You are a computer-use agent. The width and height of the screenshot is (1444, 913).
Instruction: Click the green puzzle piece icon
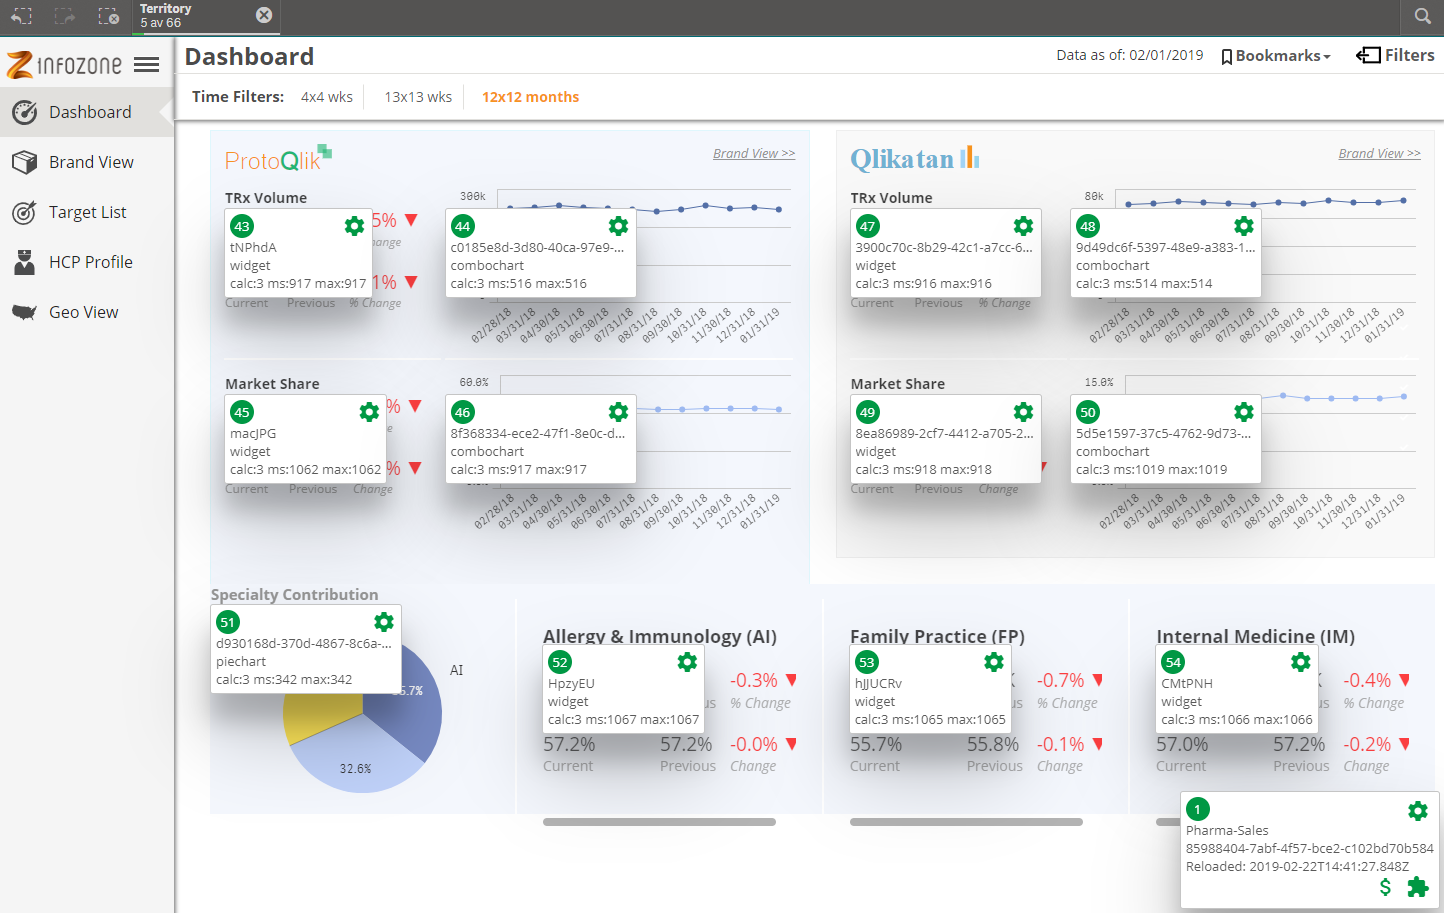pyautogui.click(x=1418, y=887)
